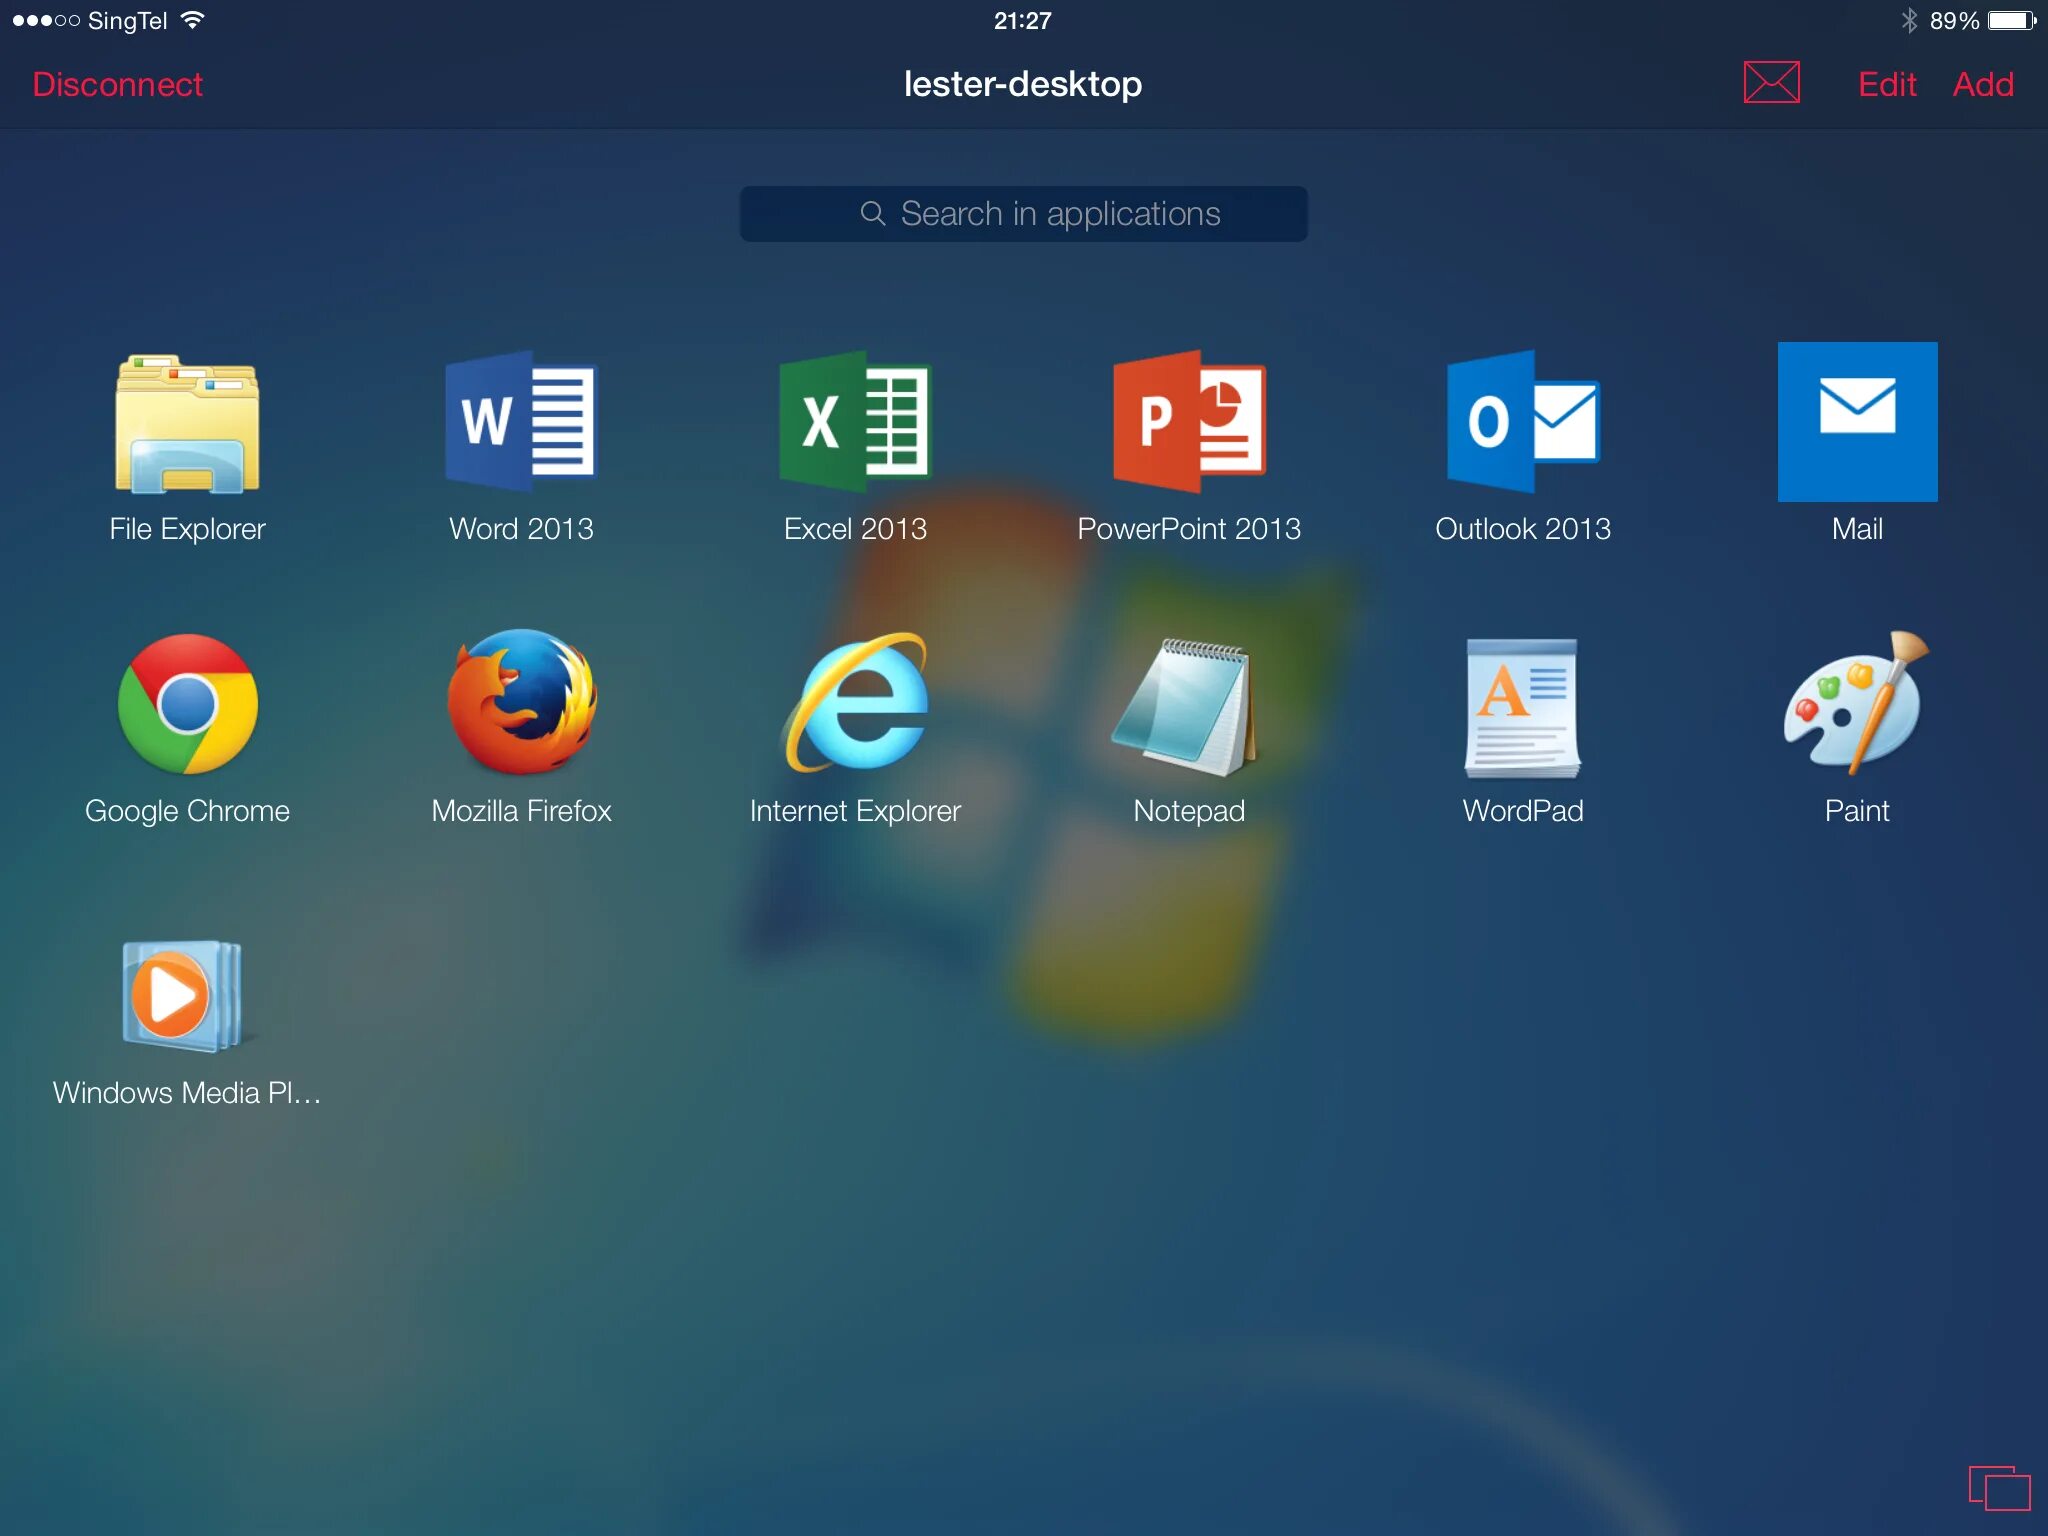Open Outlook 2013
This screenshot has height=1536, width=2048.
pyautogui.click(x=1523, y=421)
